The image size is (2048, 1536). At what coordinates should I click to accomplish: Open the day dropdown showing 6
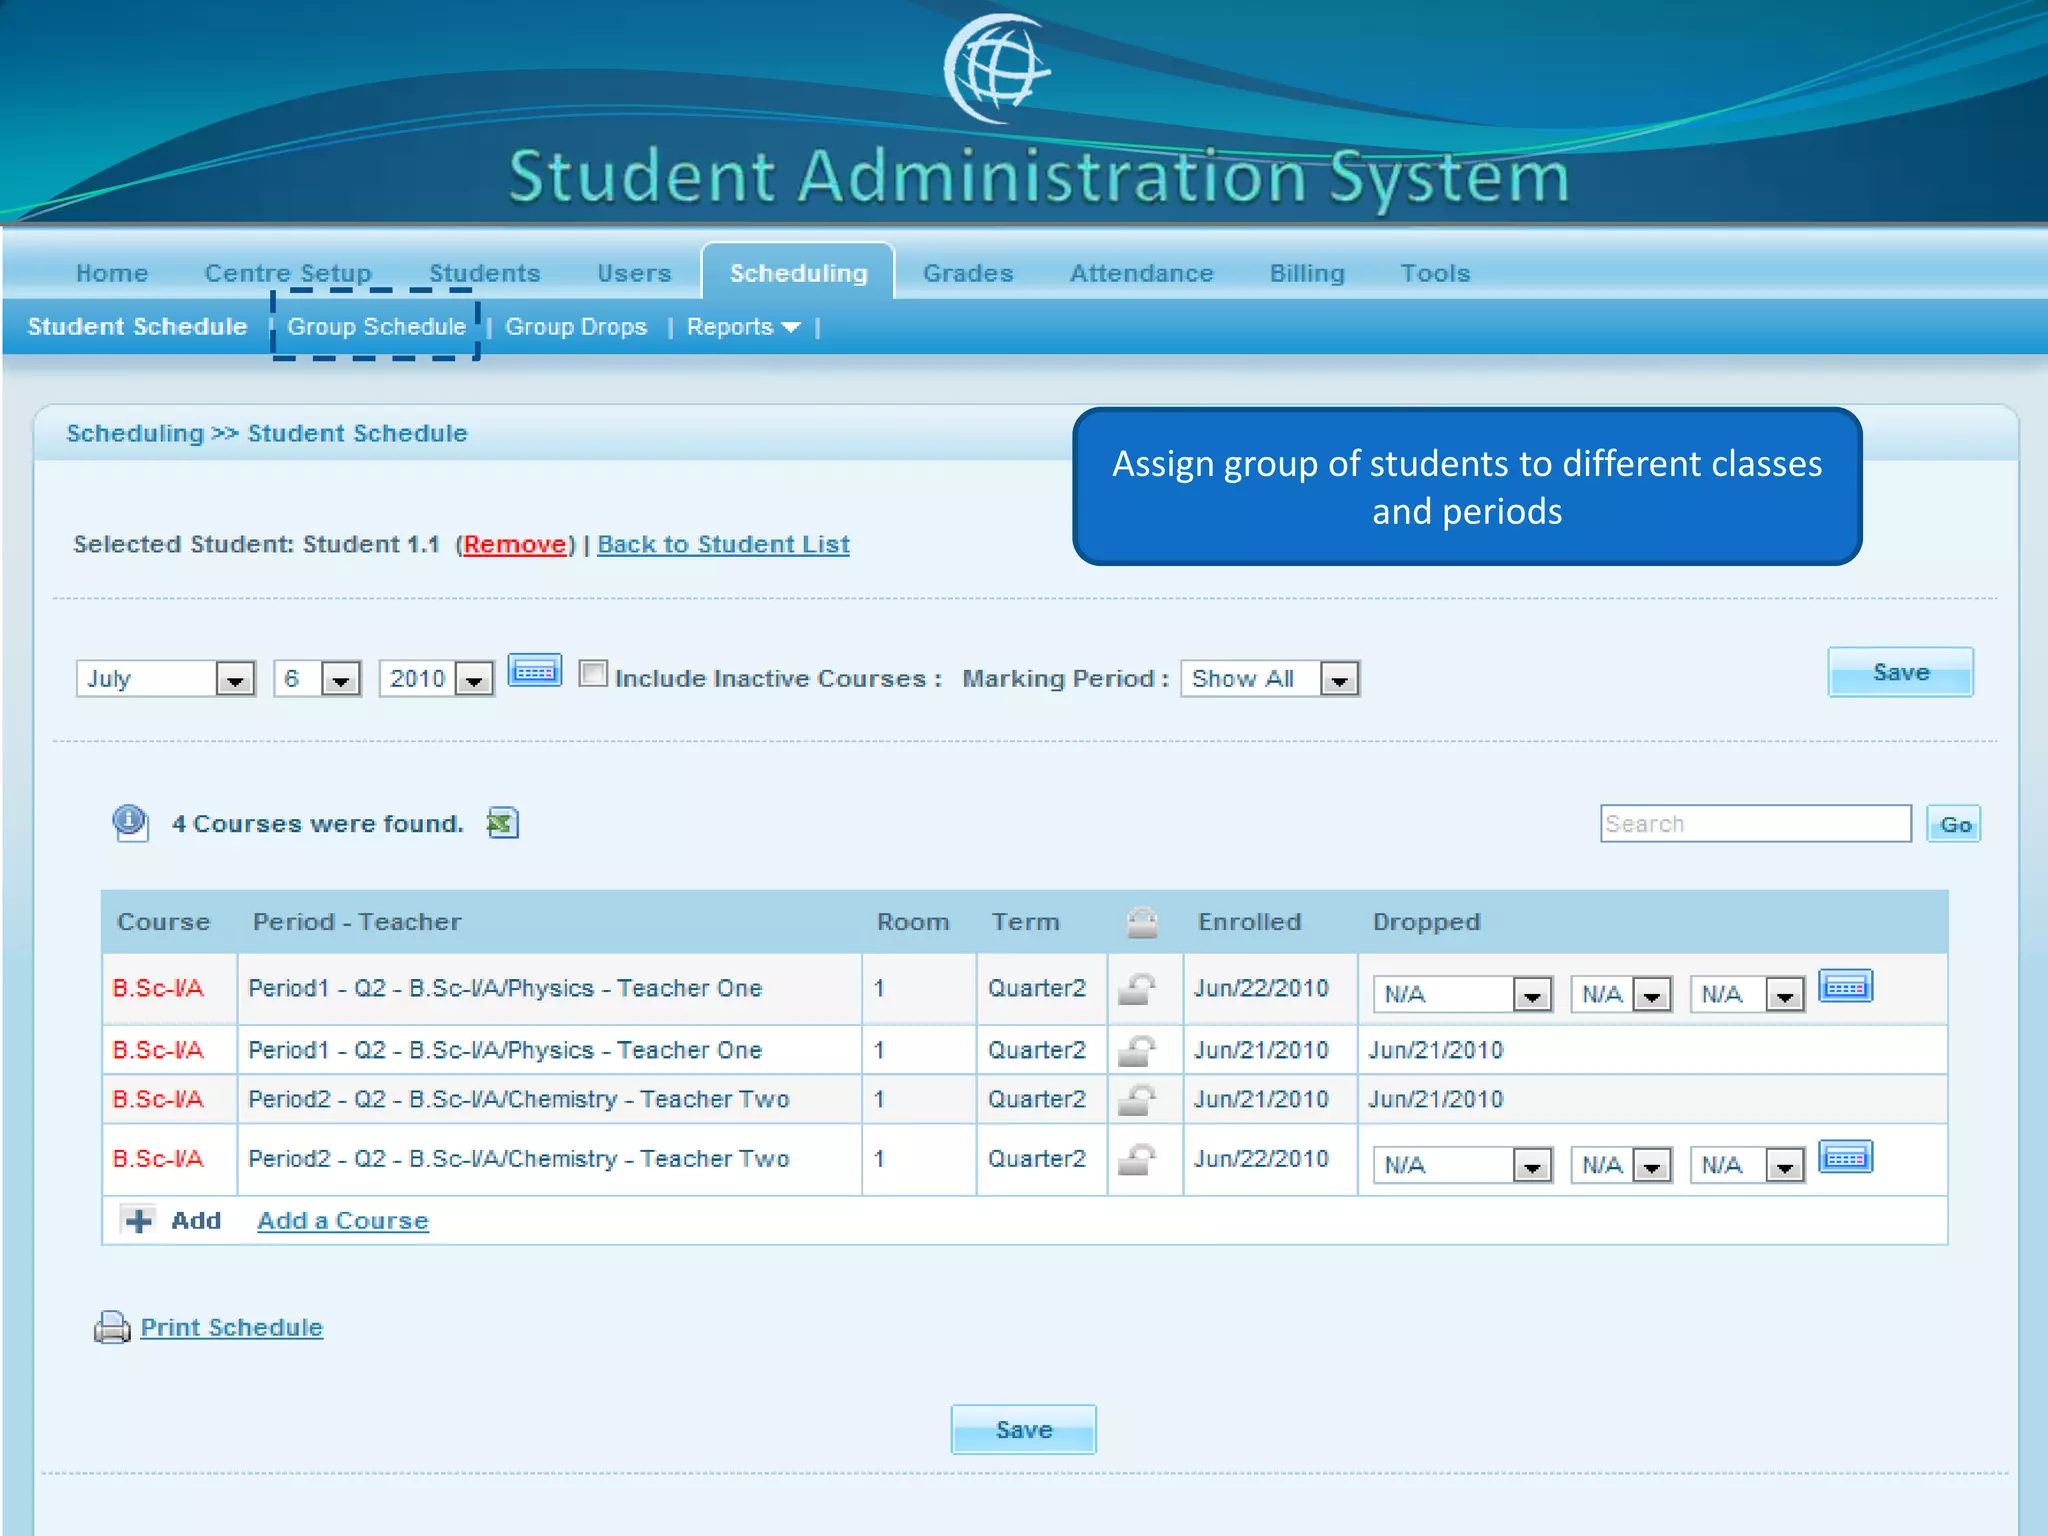tap(317, 679)
